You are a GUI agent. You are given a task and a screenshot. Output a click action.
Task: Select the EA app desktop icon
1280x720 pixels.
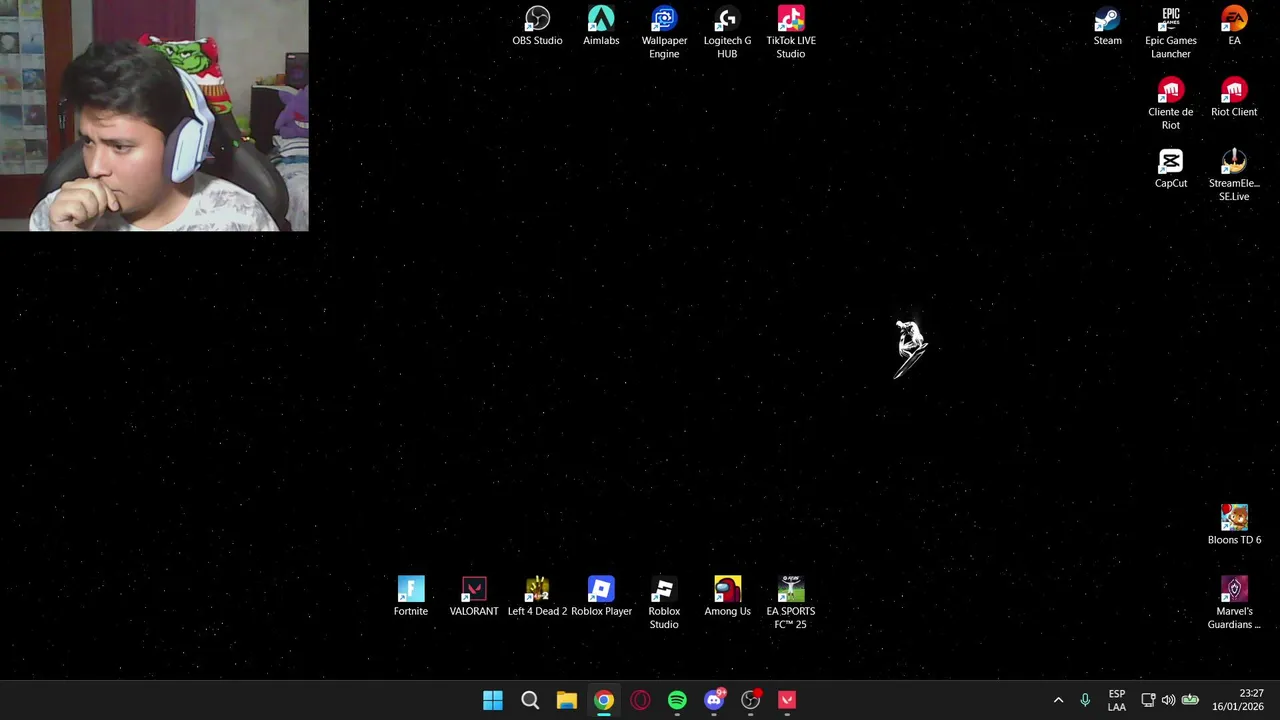point(1234,27)
